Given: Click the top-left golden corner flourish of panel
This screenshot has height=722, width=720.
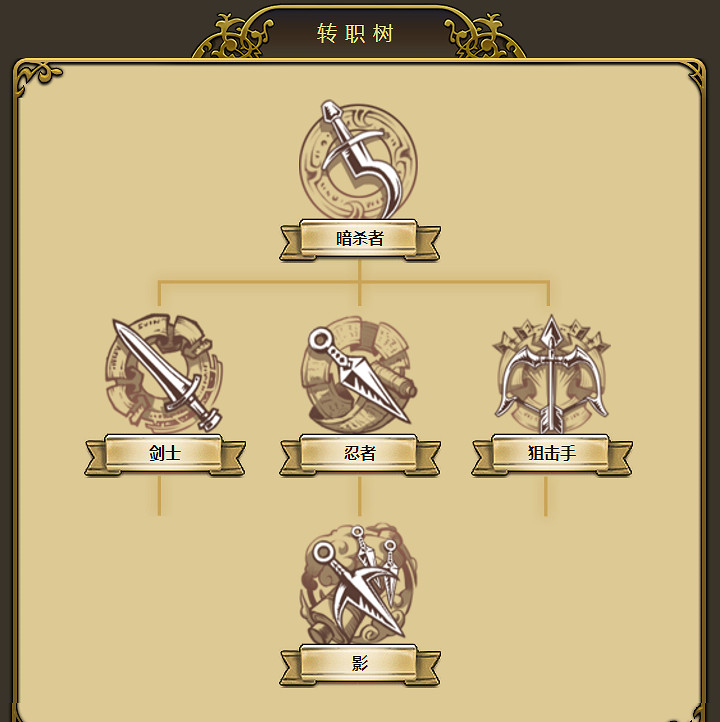Looking at the screenshot, I should (37, 77).
